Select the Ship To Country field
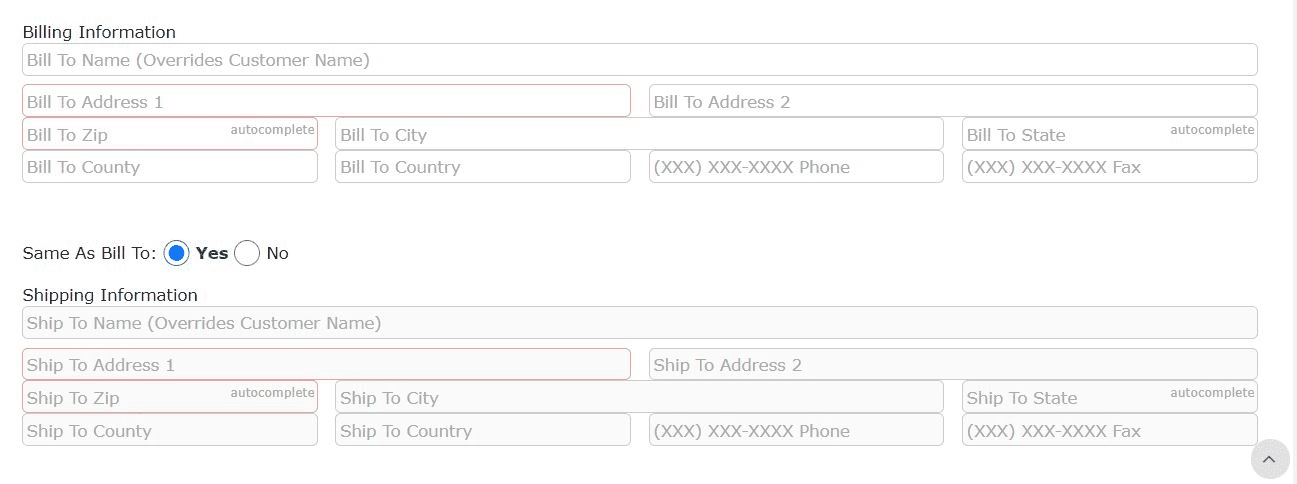This screenshot has height=484, width=1297. click(x=483, y=430)
